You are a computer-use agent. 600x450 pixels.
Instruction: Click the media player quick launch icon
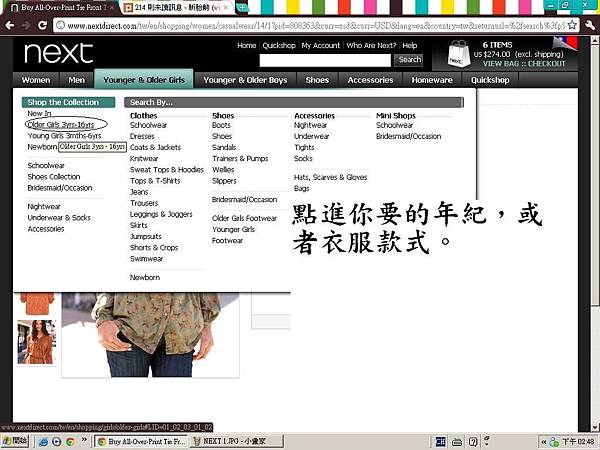click(57, 442)
